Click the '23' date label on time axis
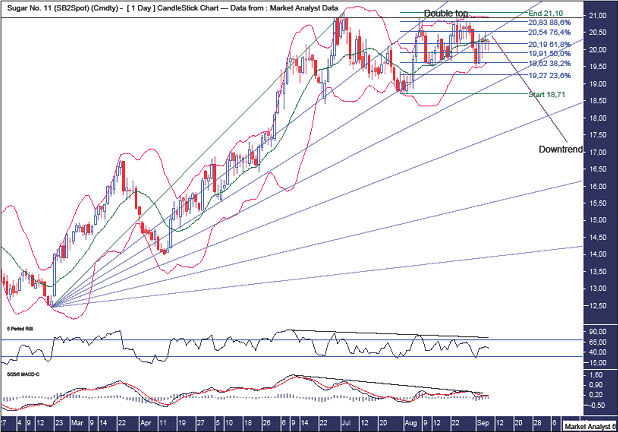This screenshot has width=618, height=432. tap(59, 423)
